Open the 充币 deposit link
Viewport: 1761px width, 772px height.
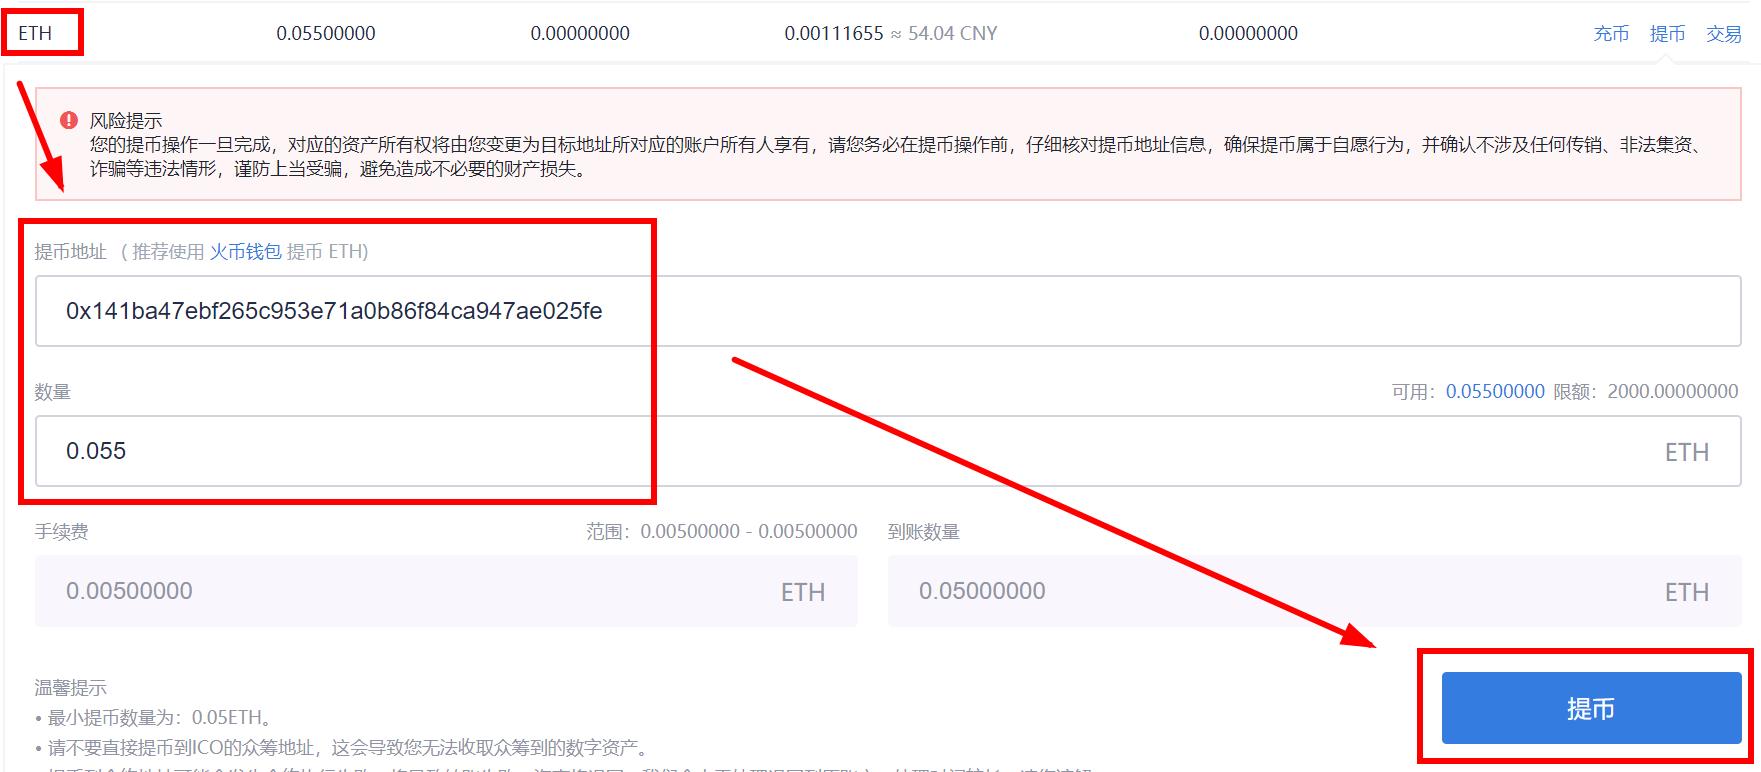[1611, 34]
